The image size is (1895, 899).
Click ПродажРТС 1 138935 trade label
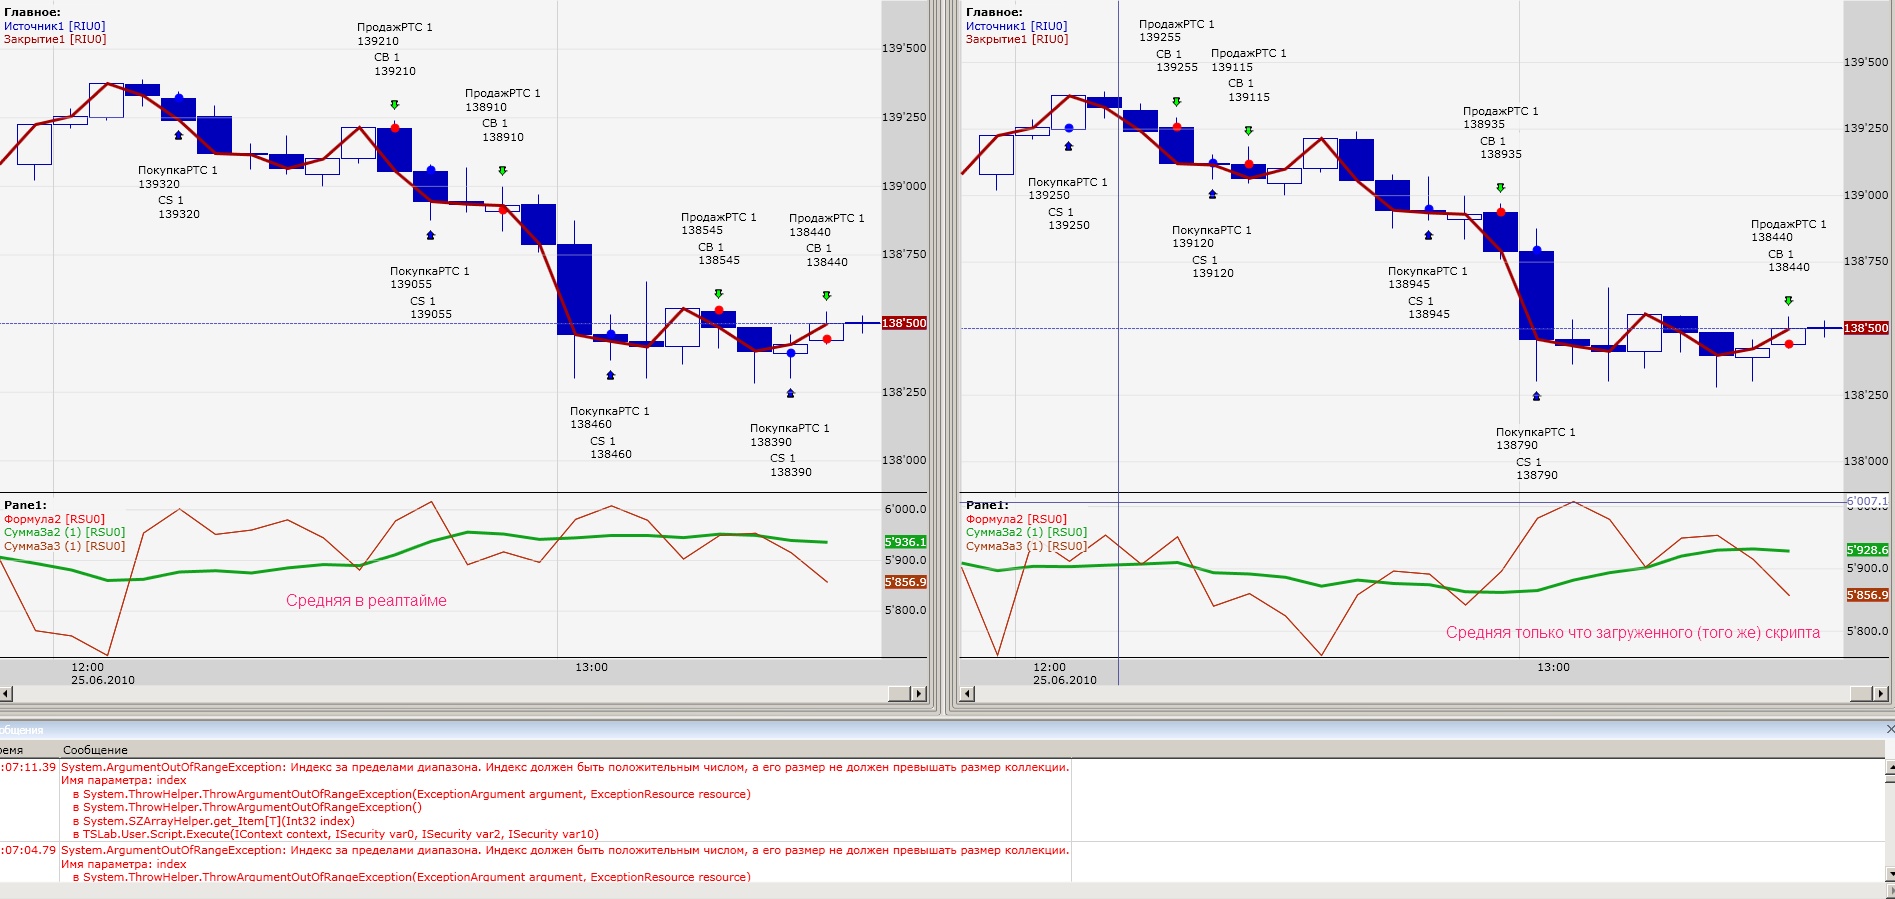tap(1500, 118)
